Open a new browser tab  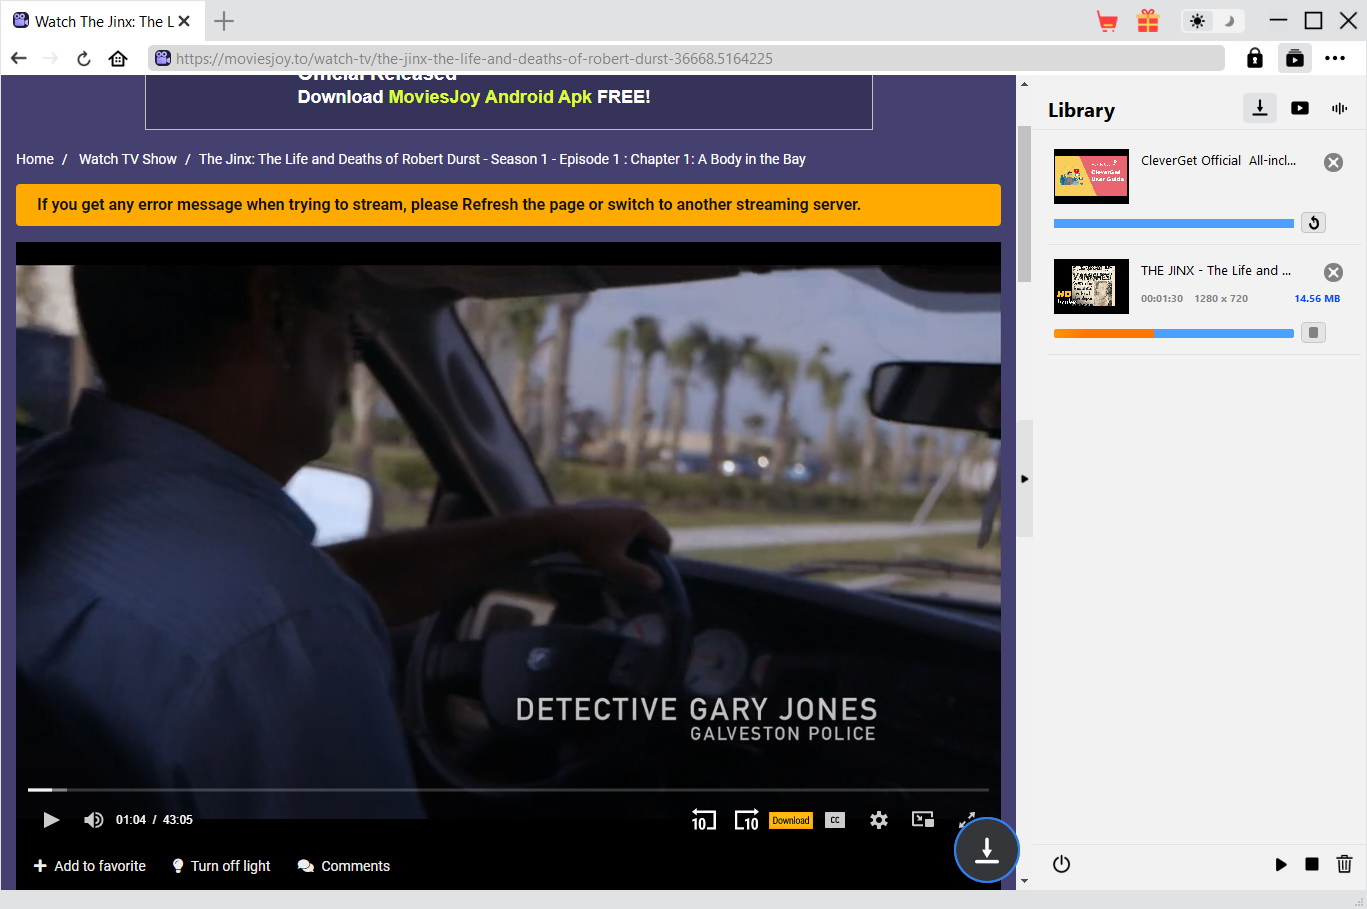tap(224, 21)
